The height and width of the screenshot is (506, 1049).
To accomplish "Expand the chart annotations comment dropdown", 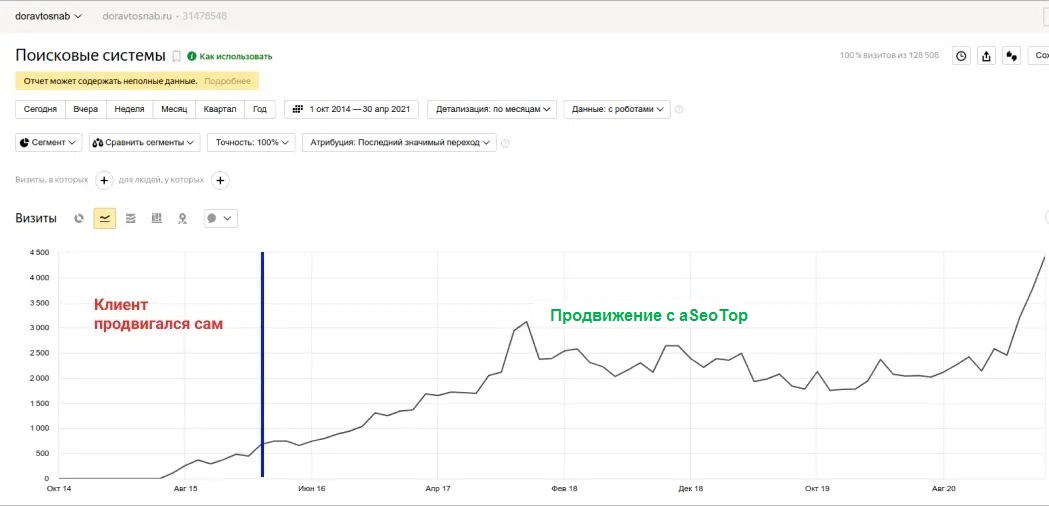I will (x=221, y=218).
